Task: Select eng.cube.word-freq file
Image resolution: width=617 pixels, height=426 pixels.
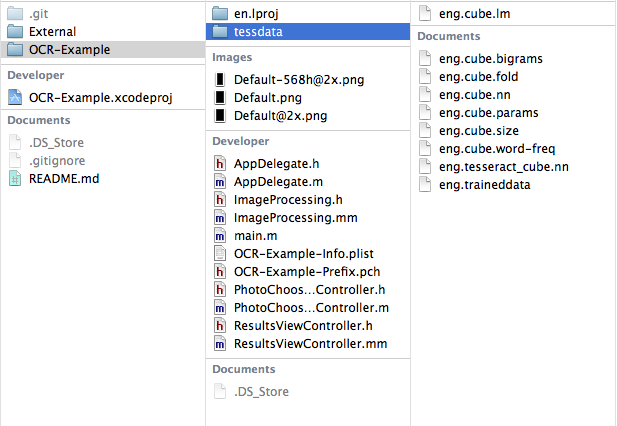Action: pyautogui.click(x=496, y=149)
